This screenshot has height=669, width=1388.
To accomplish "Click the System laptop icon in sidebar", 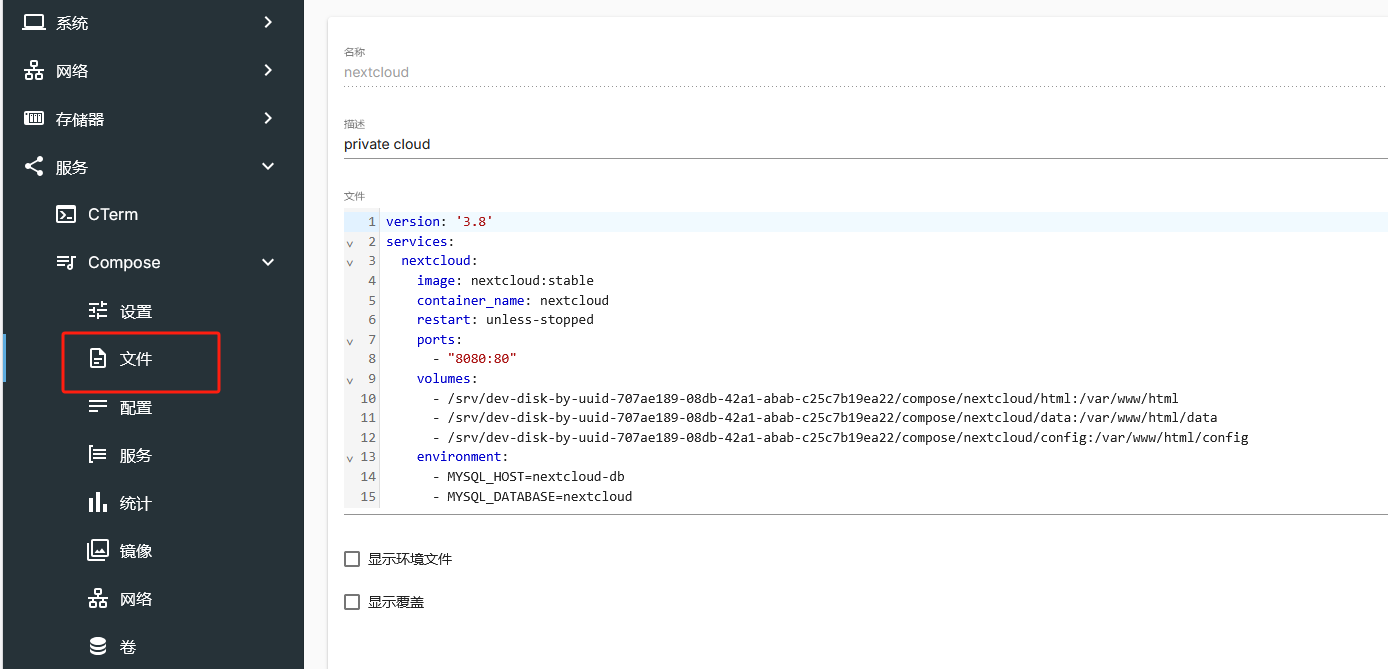I will click(34, 22).
